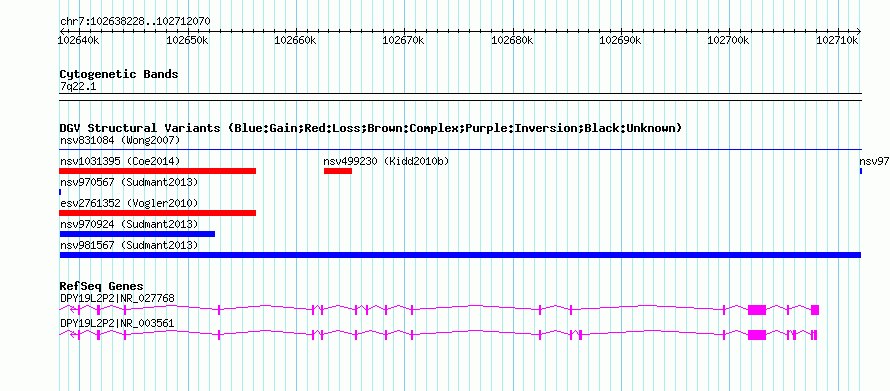Open the DPY19L2P2|NR_027768 gene label

(x=117, y=298)
